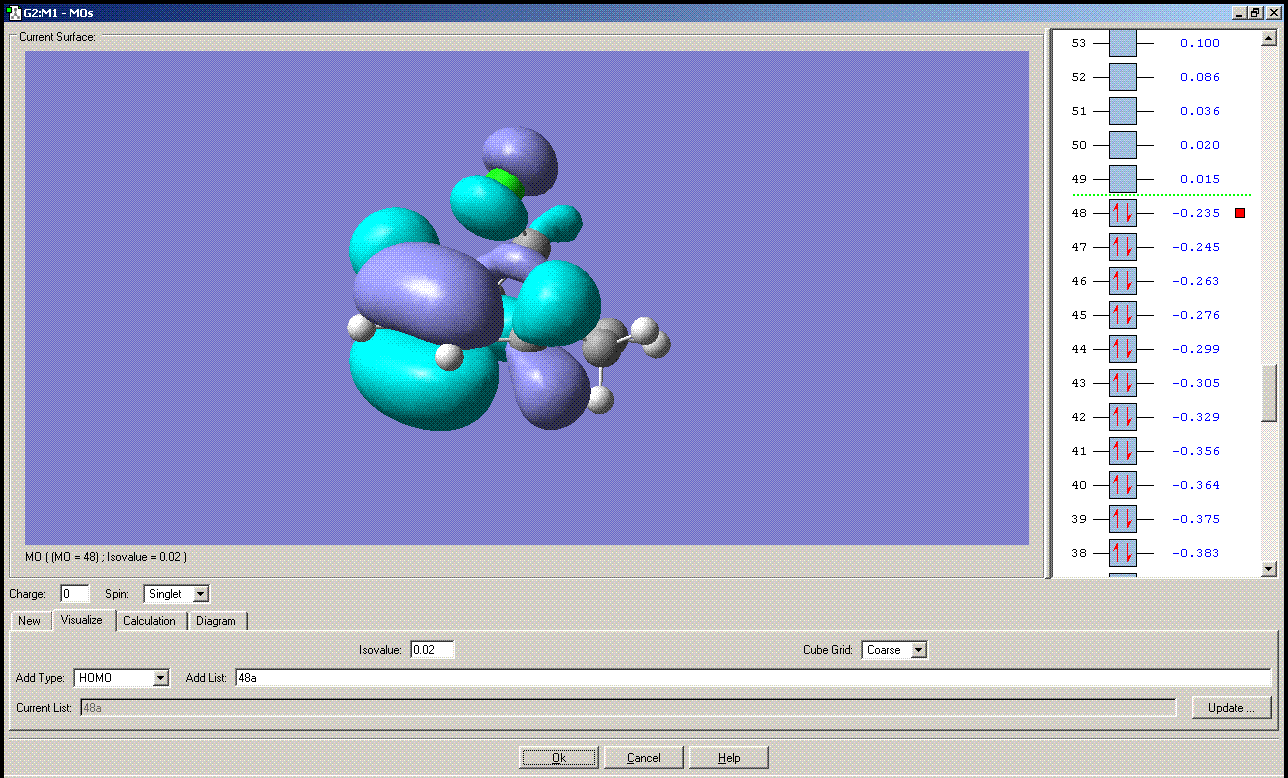Screen dimensions: 1288x778
Task: Click energy value -0.375 of orbital 39
Action: pos(1196,519)
